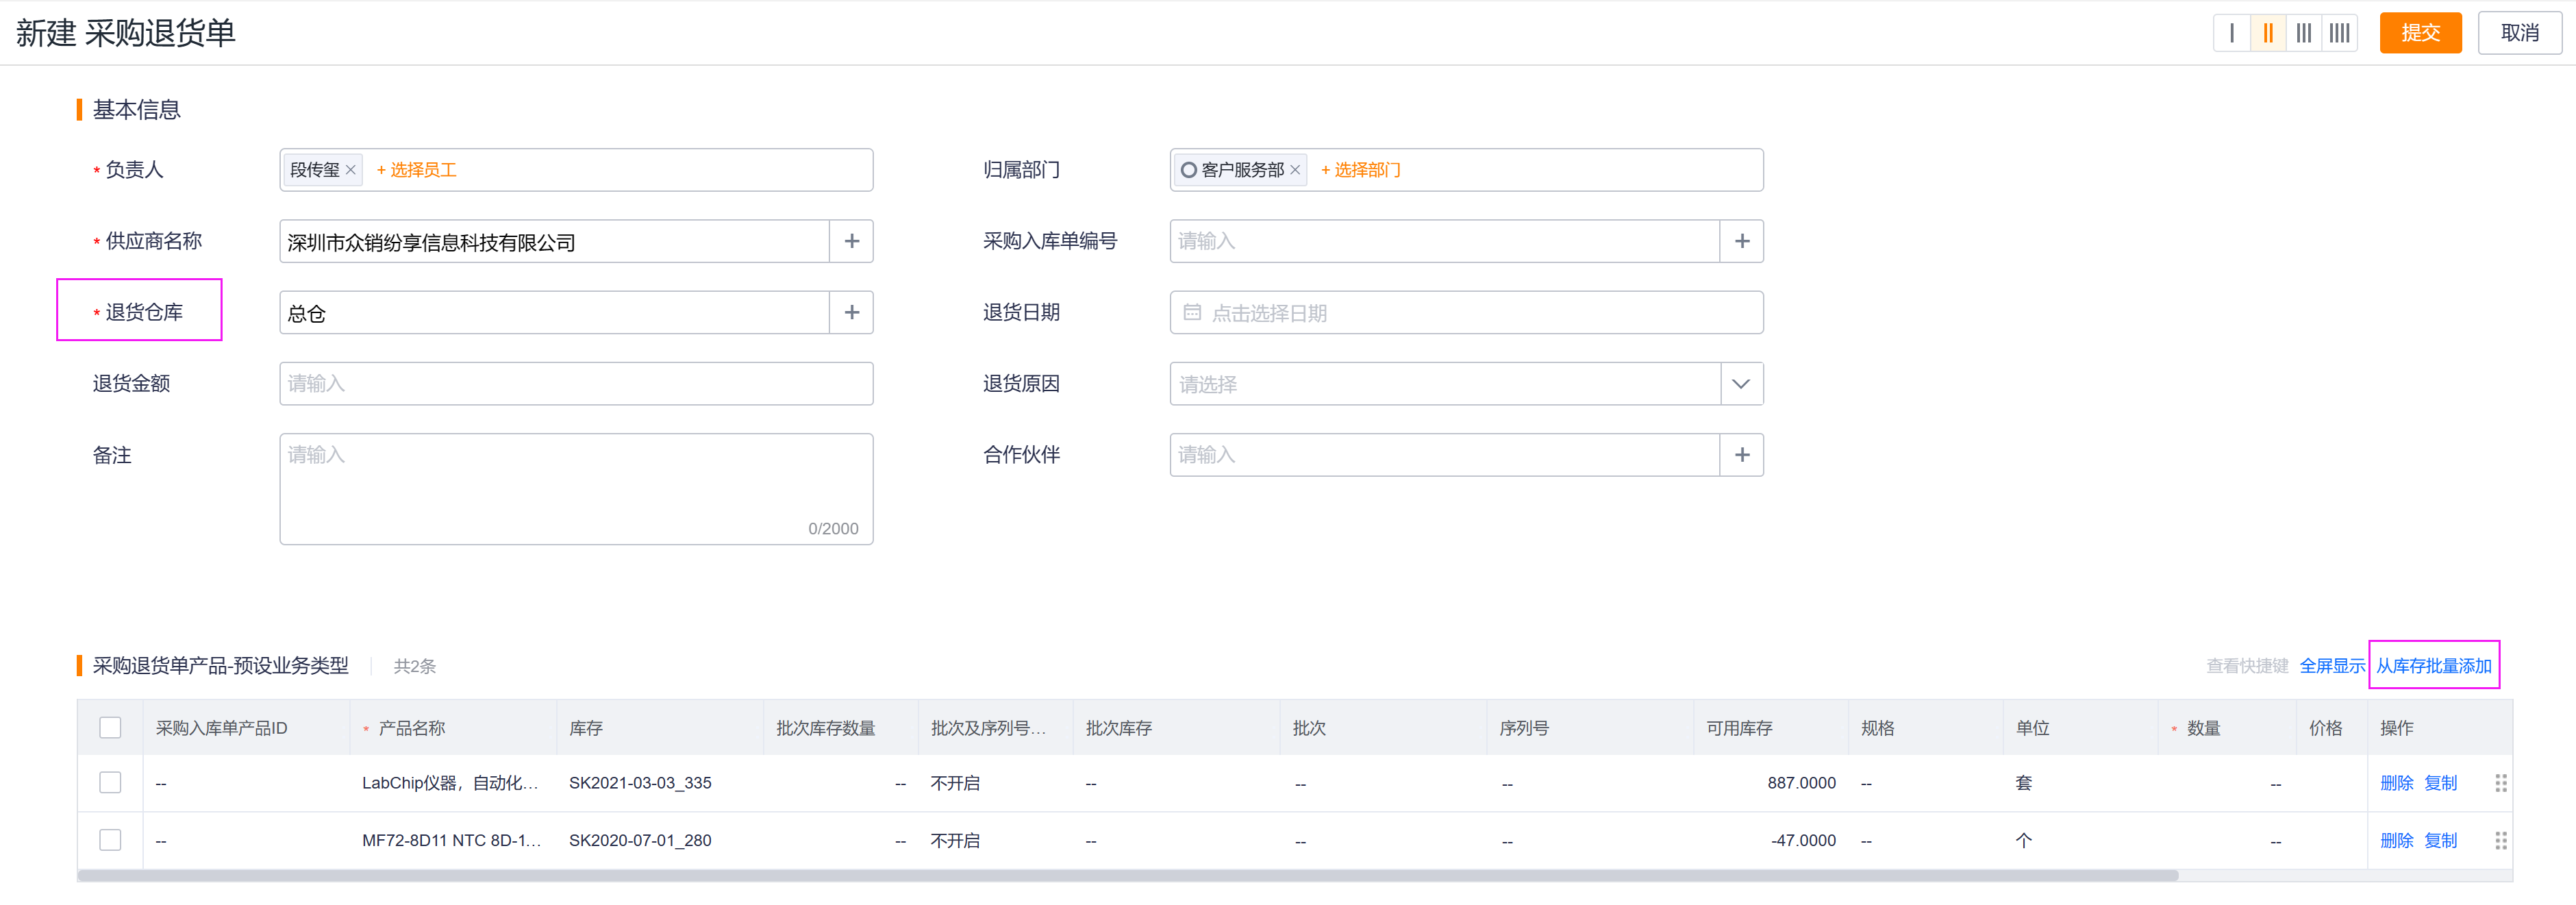This screenshot has width=2576, height=905.
Task: Click plus icon beside 供应商名称 field
Action: [851, 241]
